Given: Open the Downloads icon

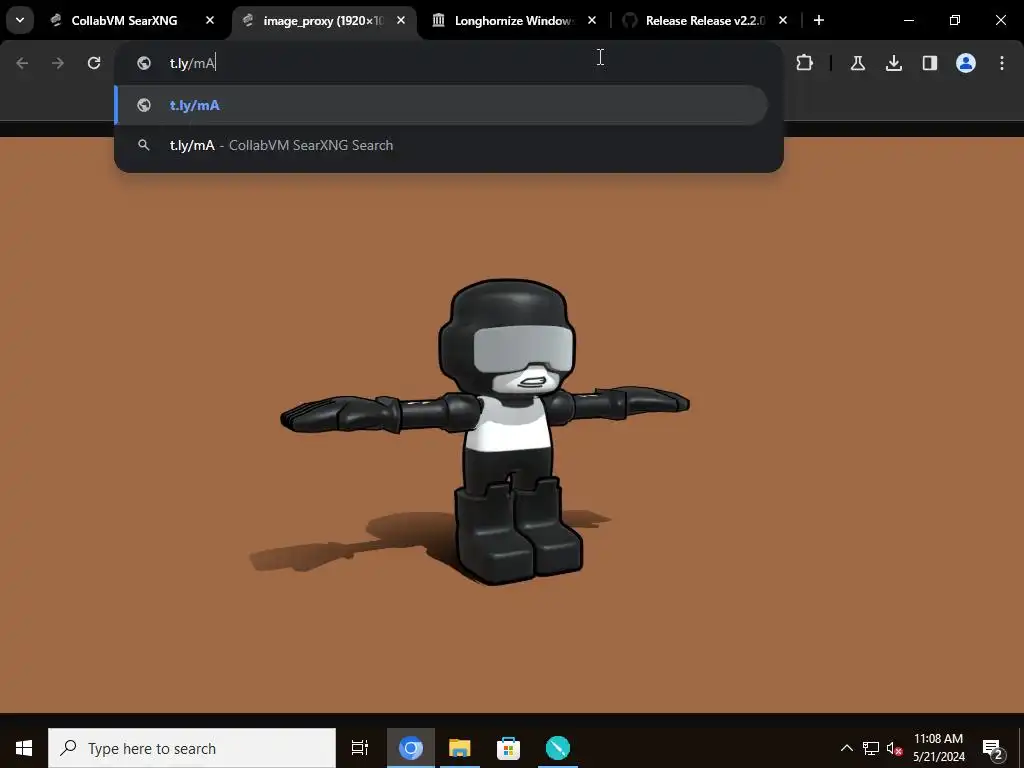Looking at the screenshot, I should tap(894, 63).
